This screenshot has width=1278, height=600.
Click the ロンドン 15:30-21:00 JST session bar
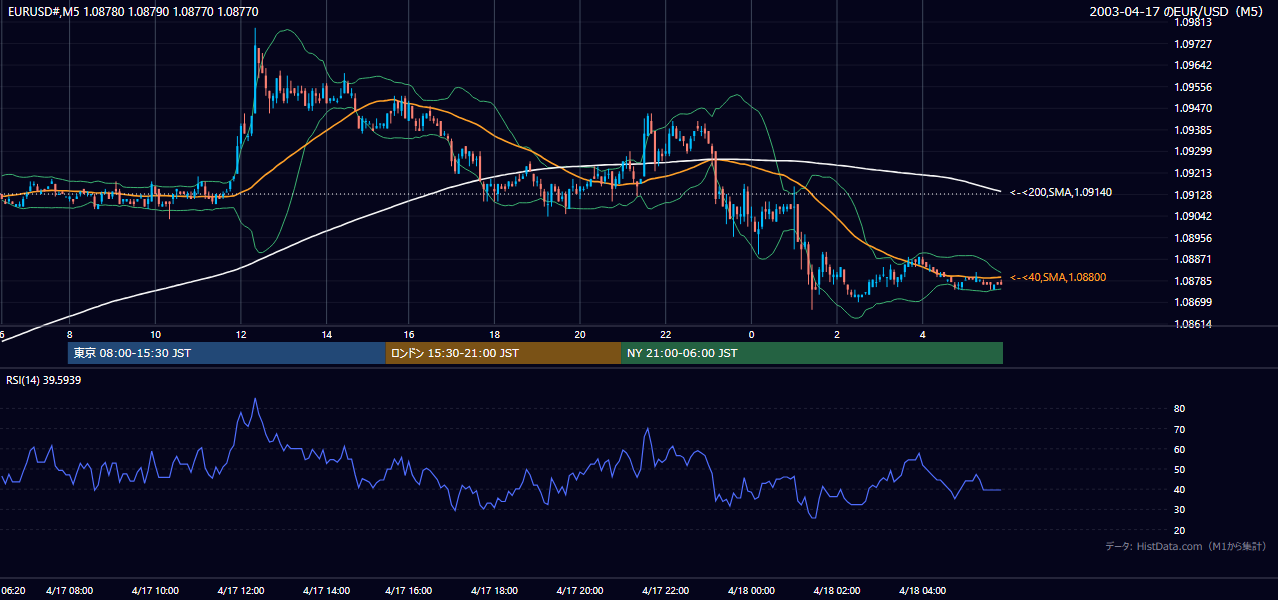point(503,353)
